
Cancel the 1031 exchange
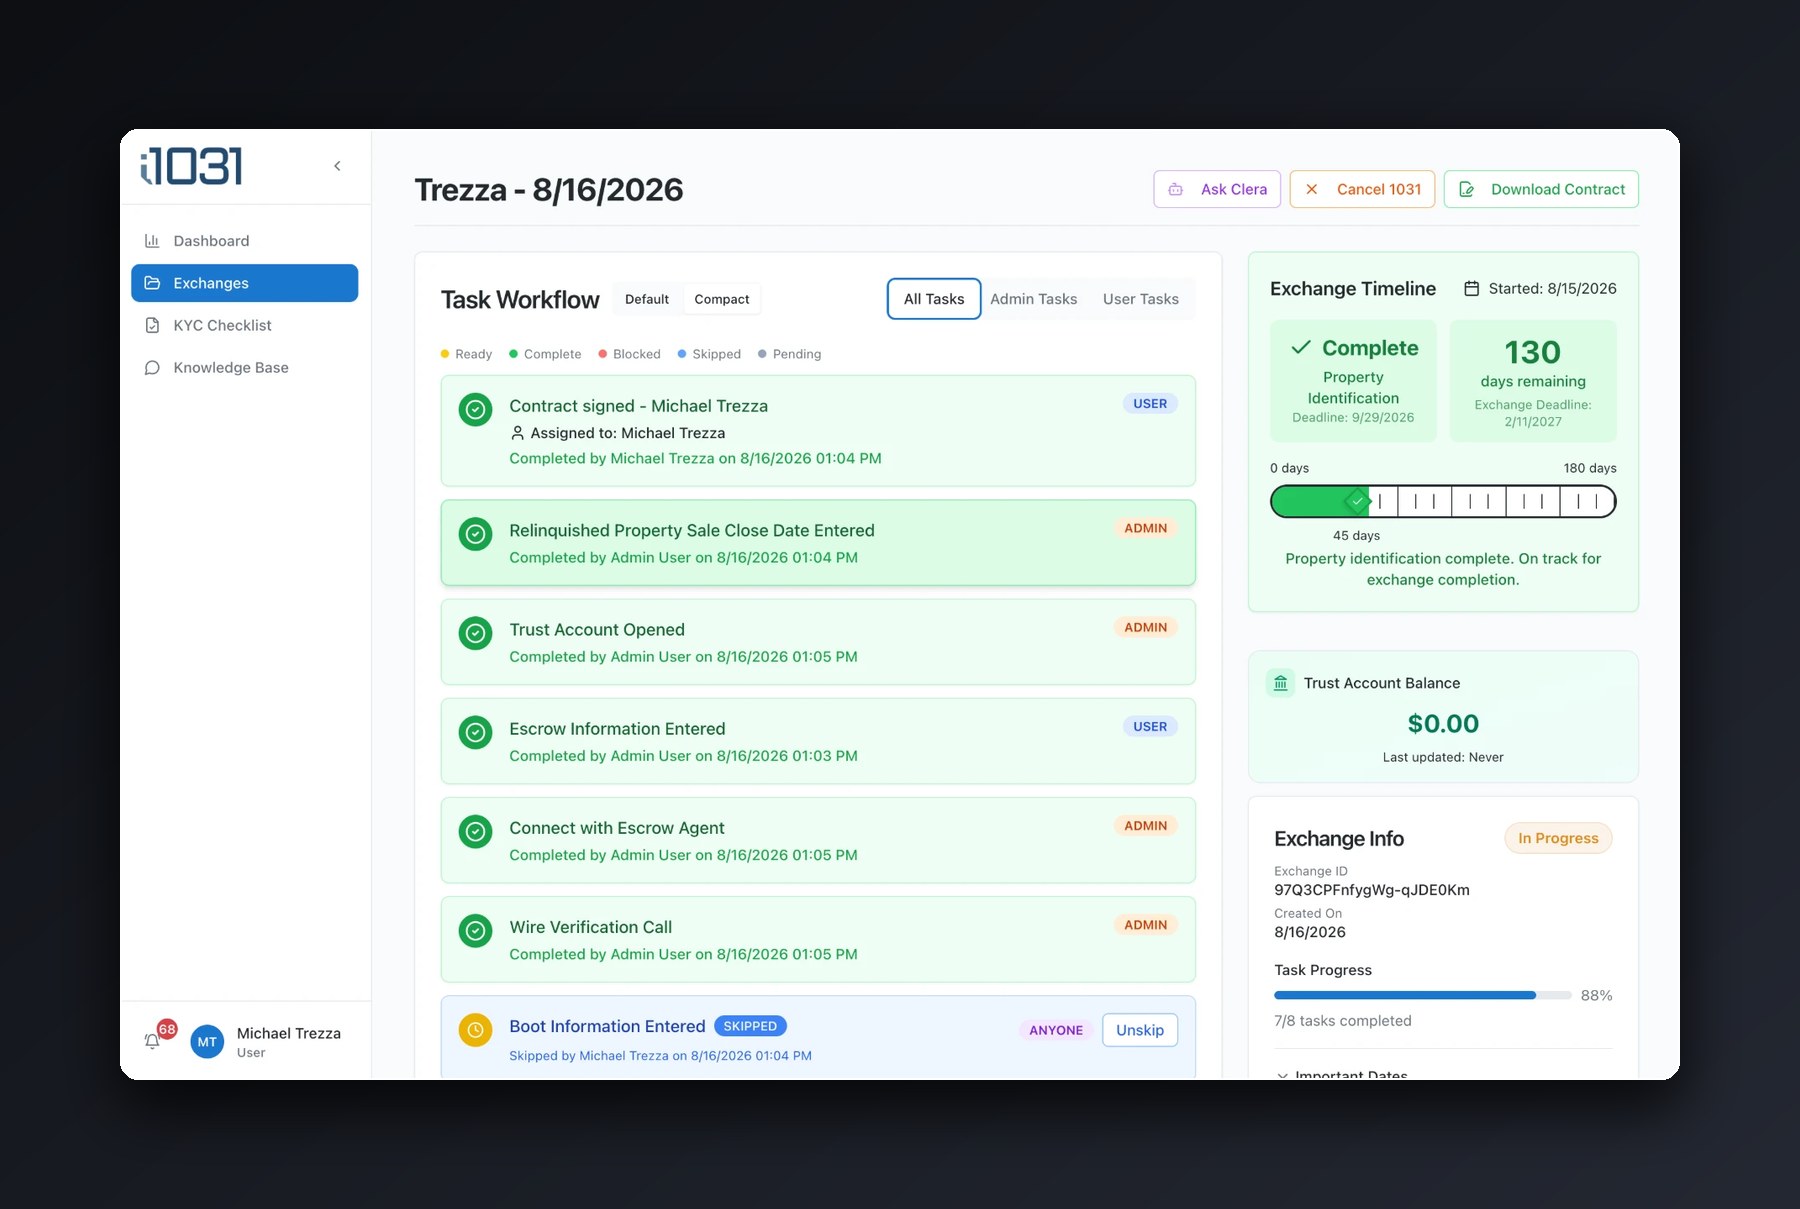click(1362, 189)
